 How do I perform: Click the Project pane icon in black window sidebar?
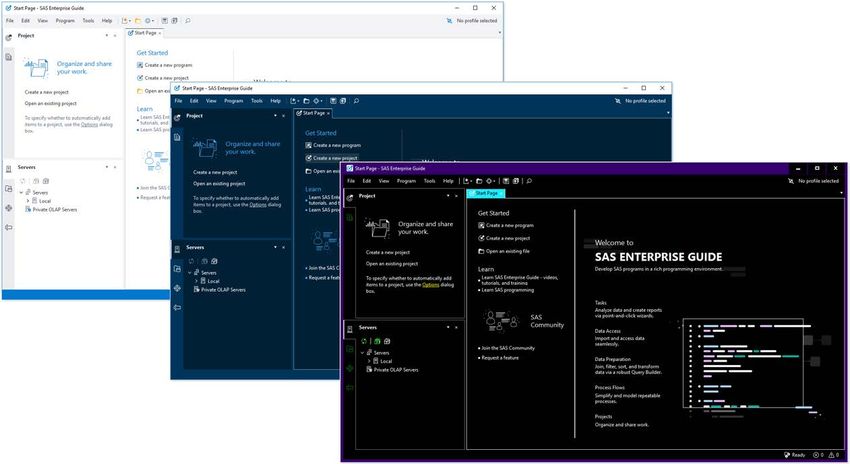click(x=350, y=198)
